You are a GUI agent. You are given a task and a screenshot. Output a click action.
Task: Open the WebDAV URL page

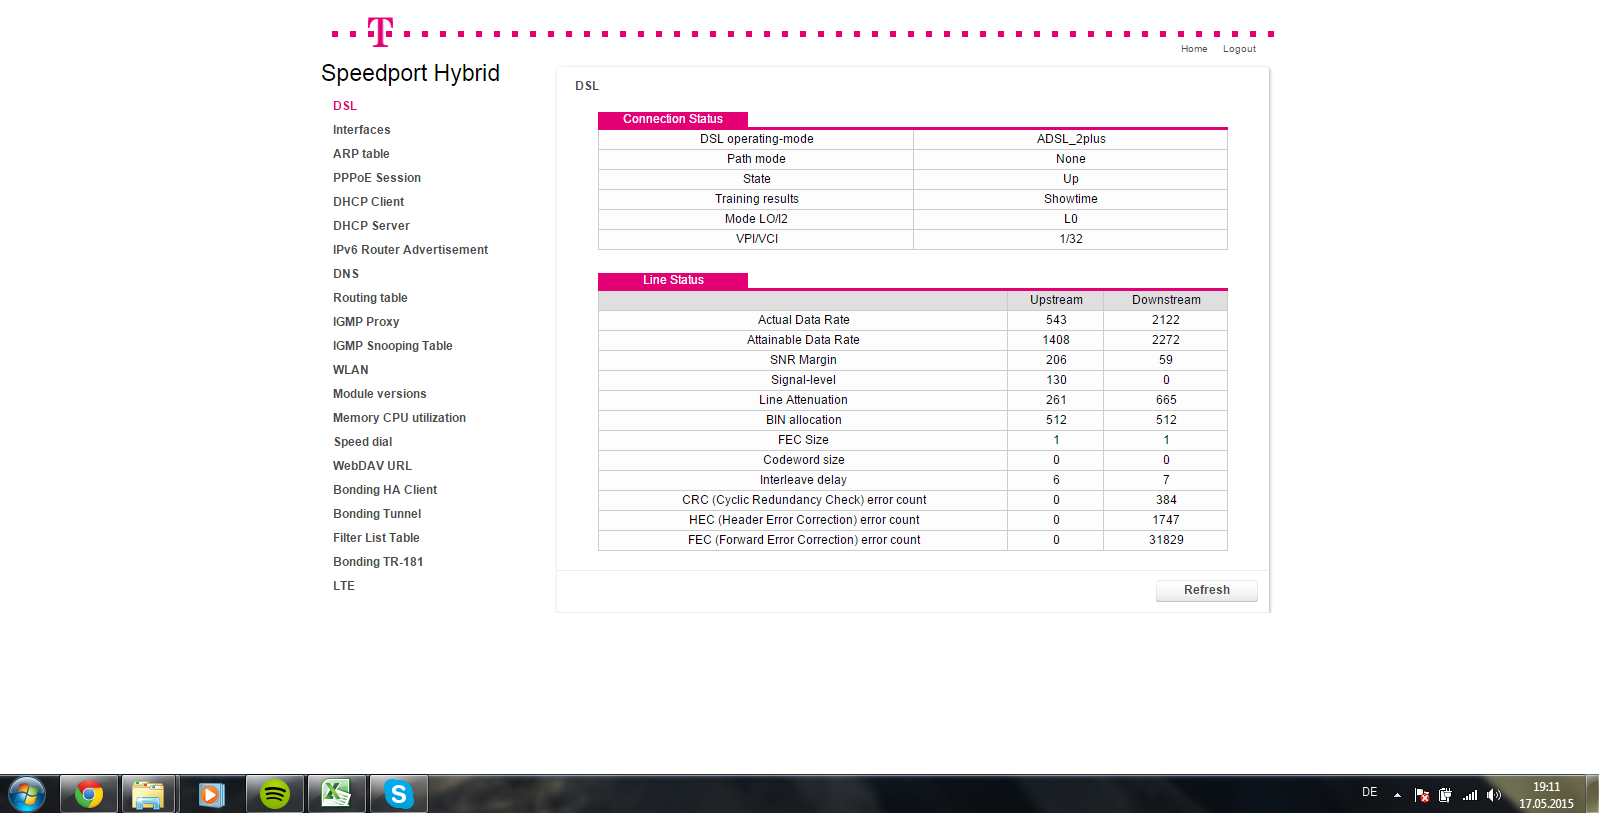pyautogui.click(x=372, y=466)
